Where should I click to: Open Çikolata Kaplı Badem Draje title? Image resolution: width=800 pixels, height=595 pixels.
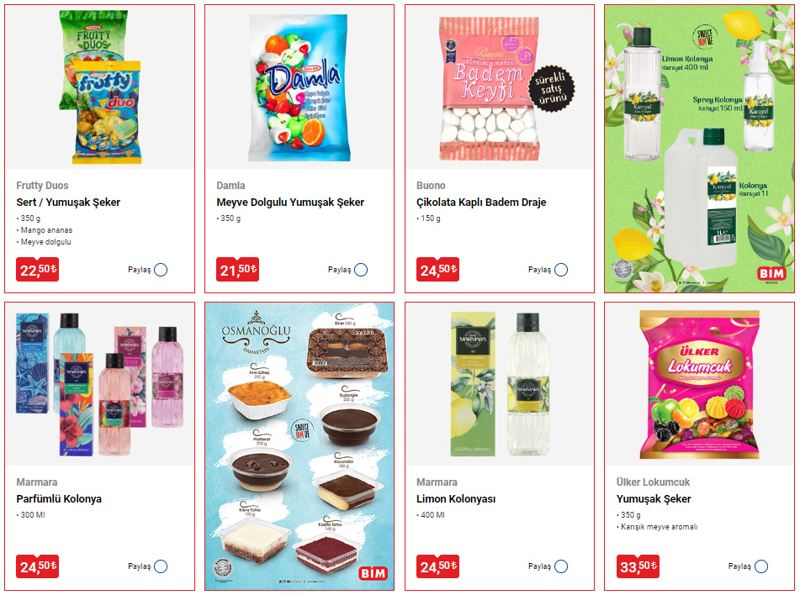(481, 202)
